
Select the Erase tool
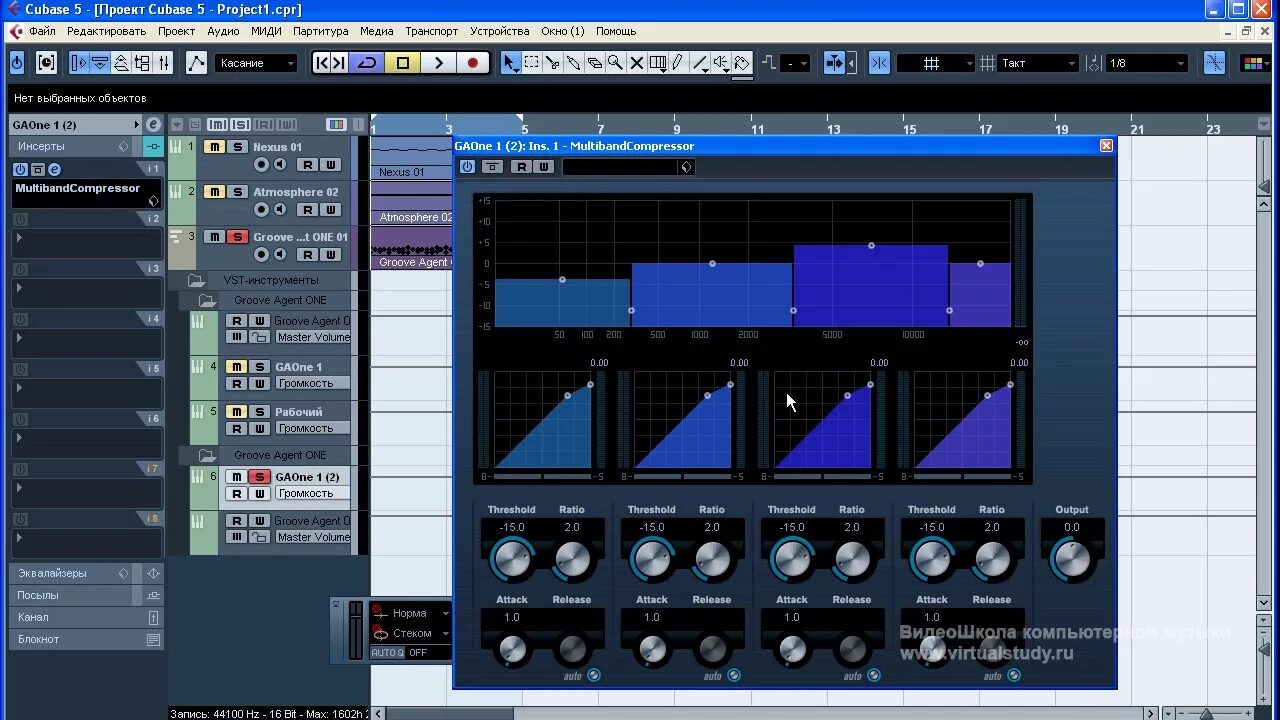pyautogui.click(x=595, y=63)
